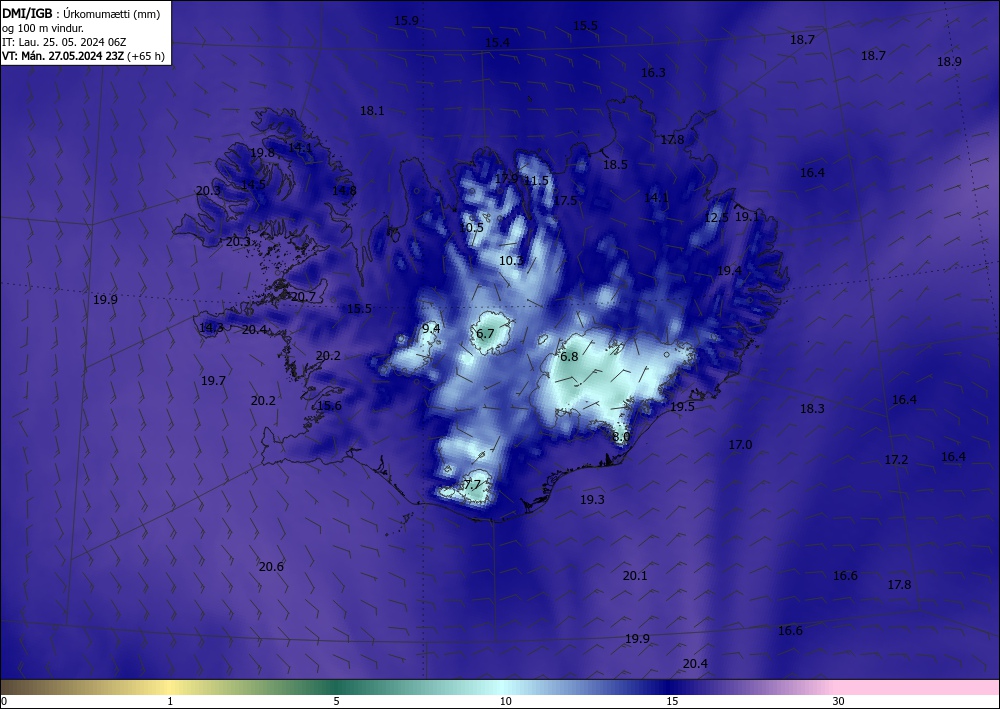Click the value 18.3 east of Iceland
This screenshot has height=709, width=1000.
coord(812,409)
